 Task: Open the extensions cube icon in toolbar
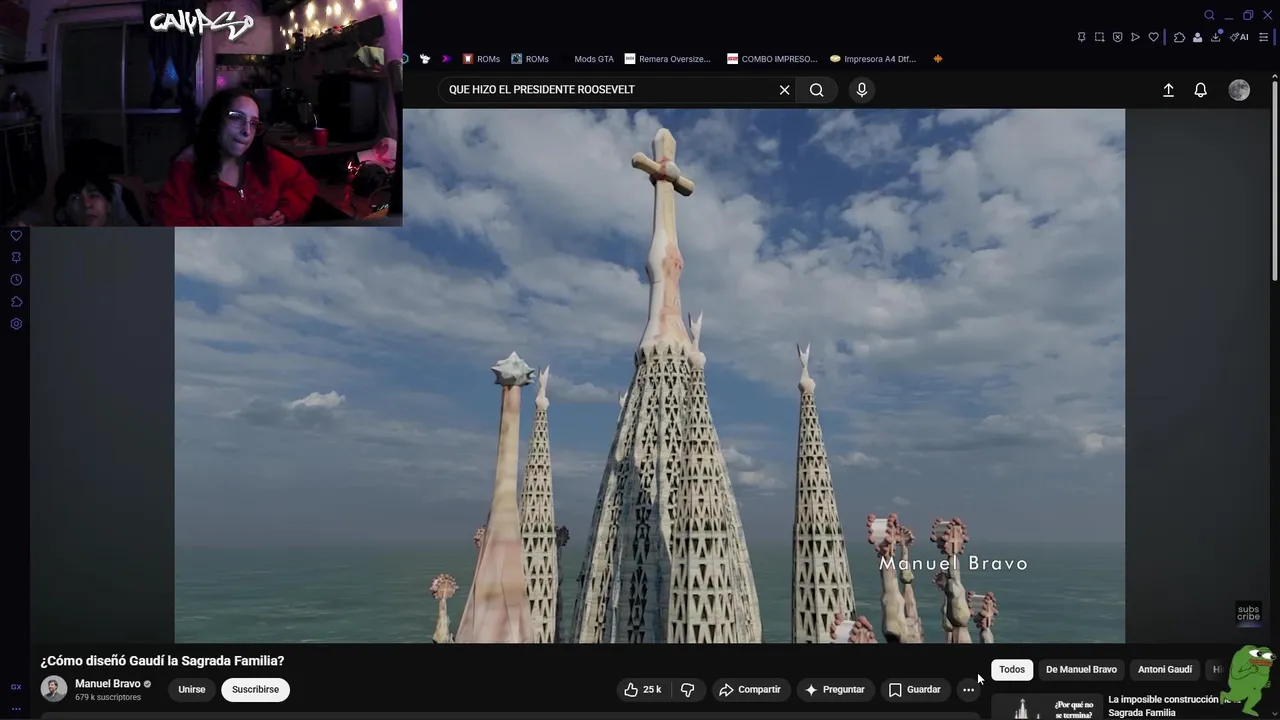click(1179, 37)
